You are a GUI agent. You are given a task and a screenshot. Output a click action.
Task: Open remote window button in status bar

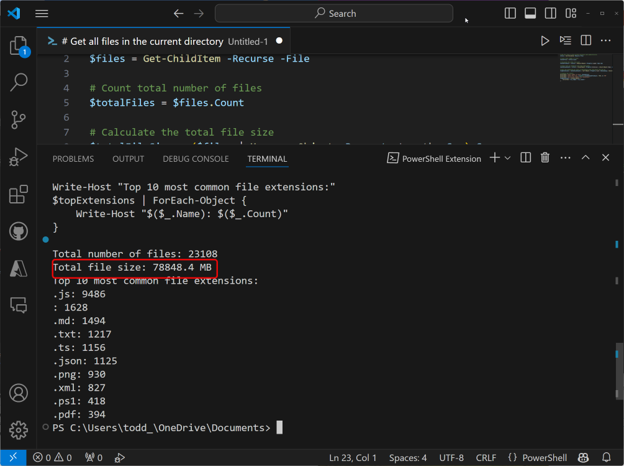pos(13,458)
